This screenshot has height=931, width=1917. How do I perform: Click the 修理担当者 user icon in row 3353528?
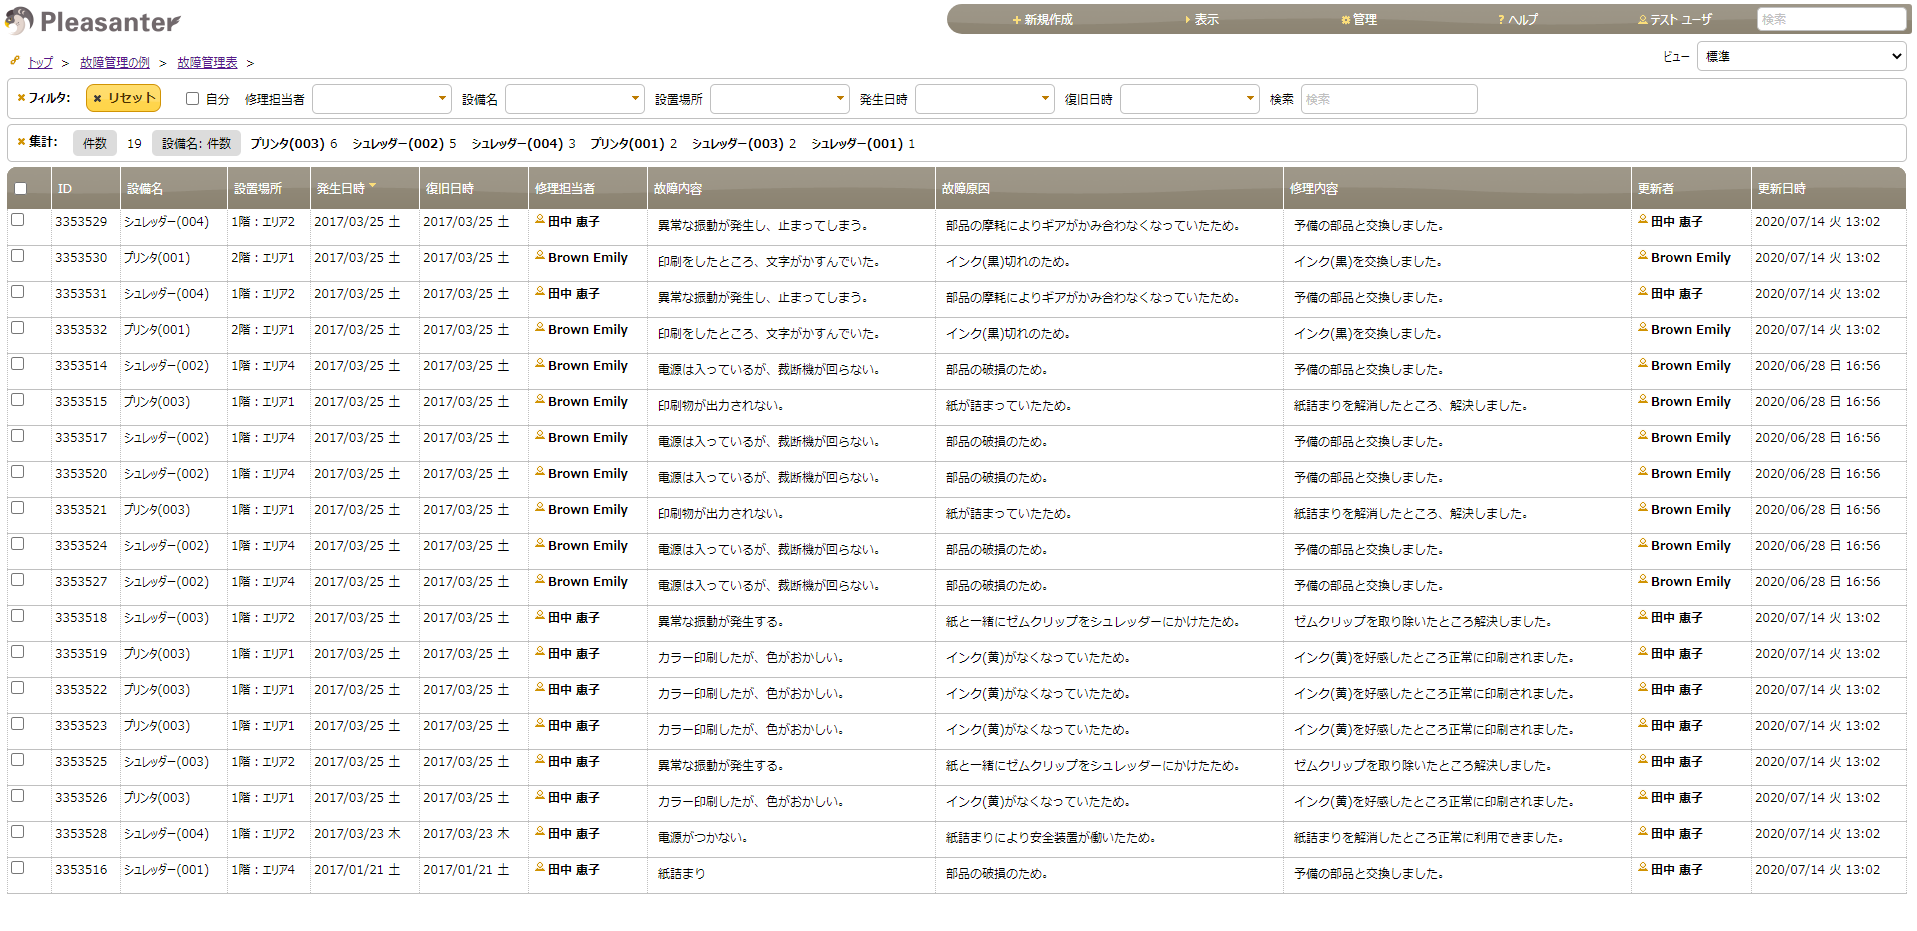pos(540,831)
